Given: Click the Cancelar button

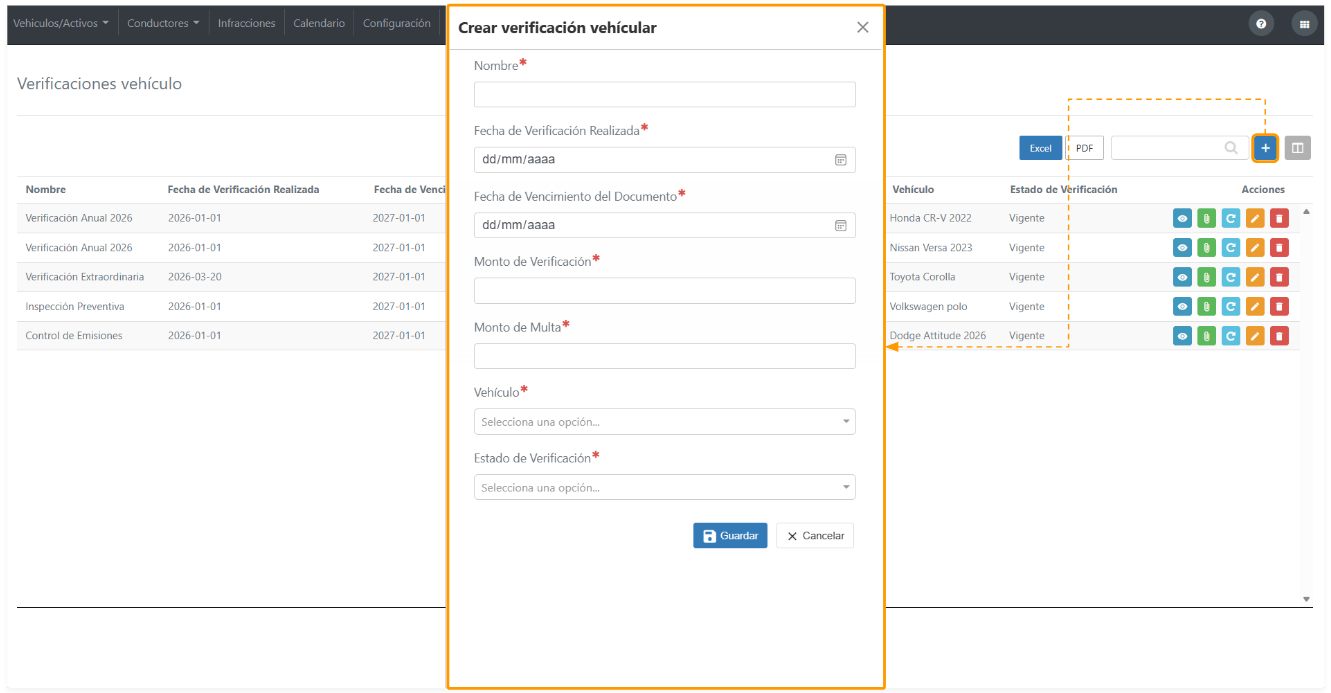Looking at the screenshot, I should tap(815, 536).
